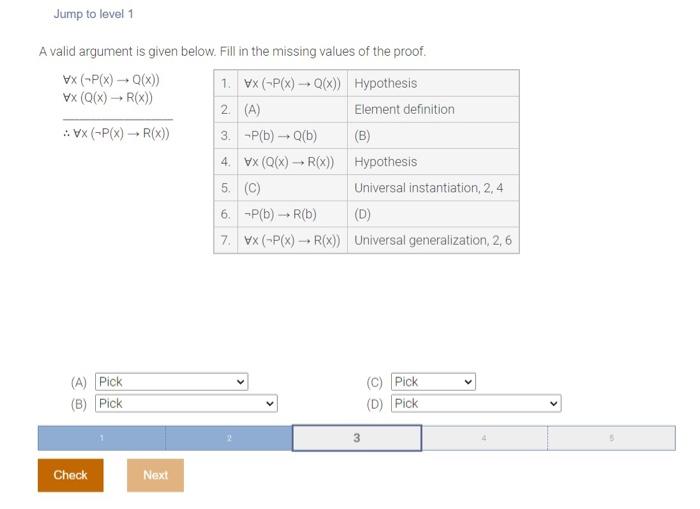The height and width of the screenshot is (509, 700).
Task: Select level 3 in progress bar
Action: point(357,438)
